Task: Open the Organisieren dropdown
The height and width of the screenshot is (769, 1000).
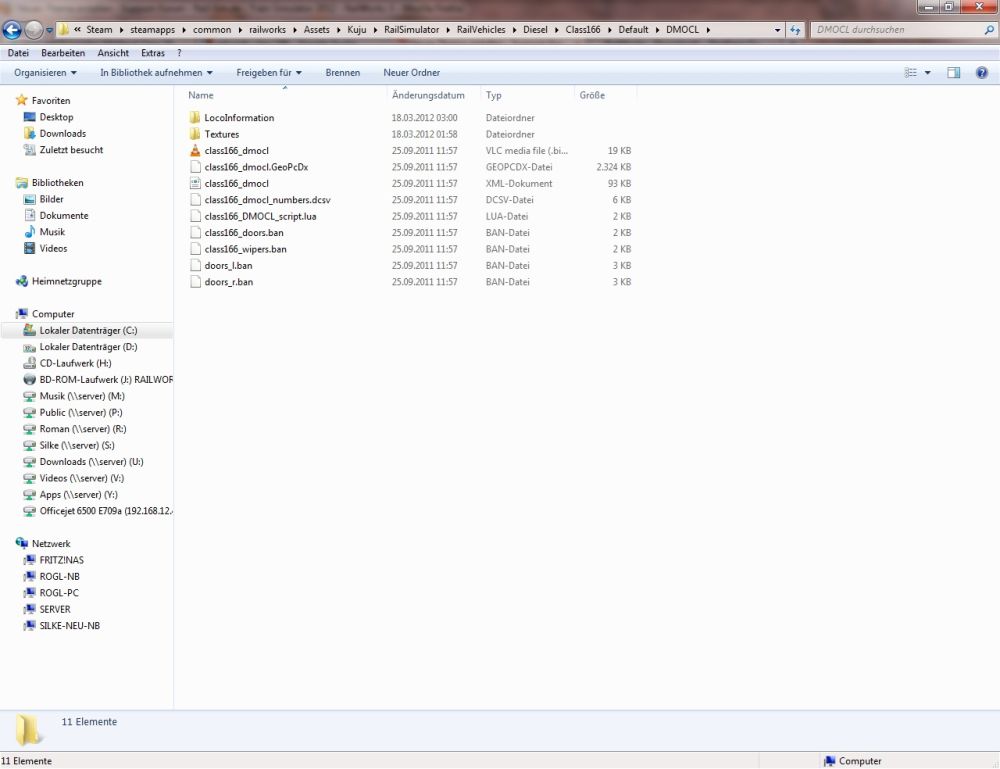Action: point(45,73)
